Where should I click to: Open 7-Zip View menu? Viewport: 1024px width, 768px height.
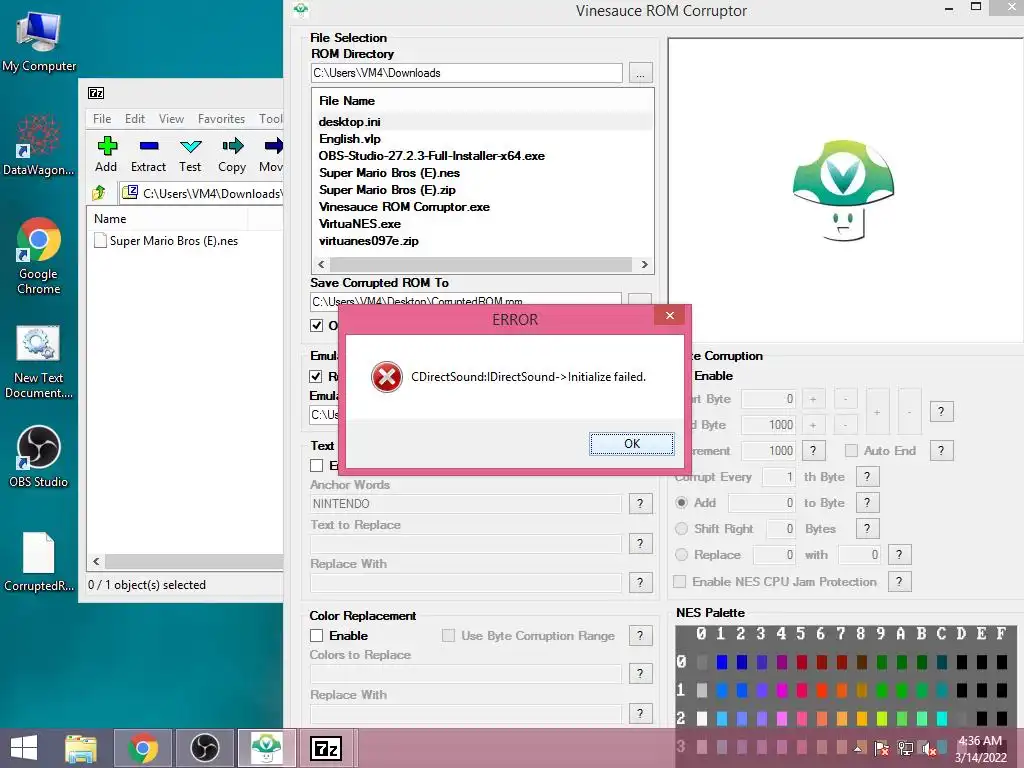(x=171, y=119)
